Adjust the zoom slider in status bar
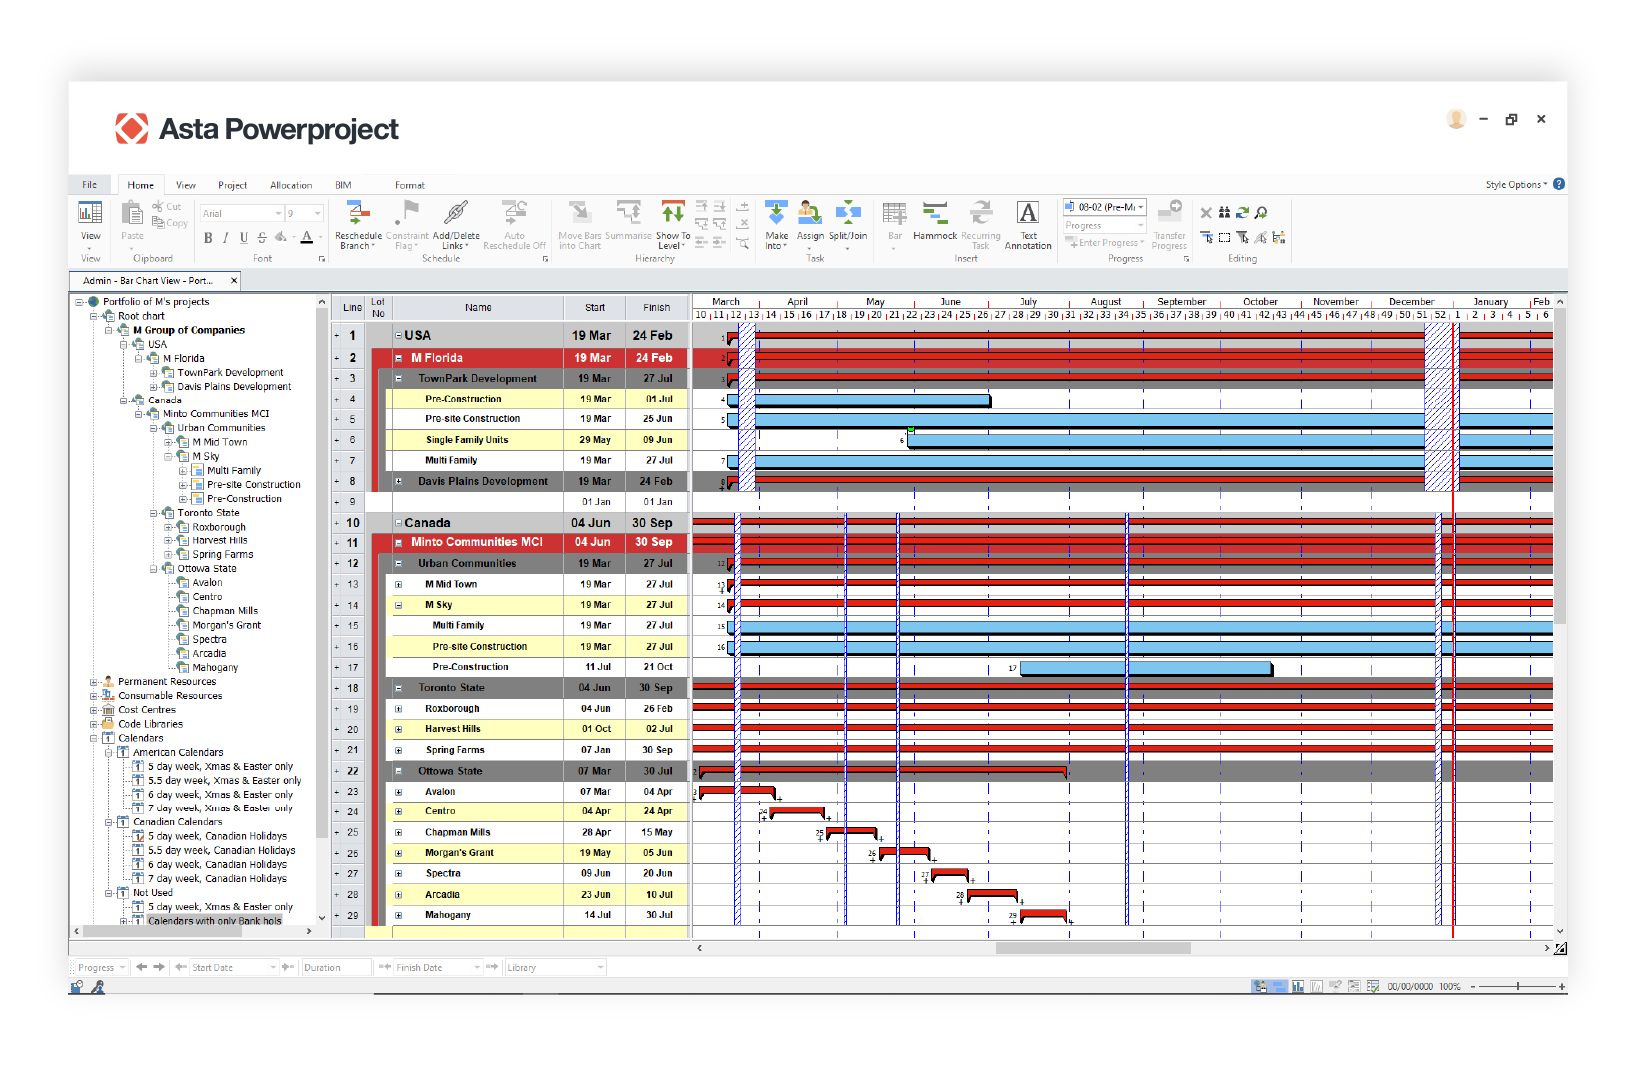The image size is (1636, 1076). coord(1518,987)
